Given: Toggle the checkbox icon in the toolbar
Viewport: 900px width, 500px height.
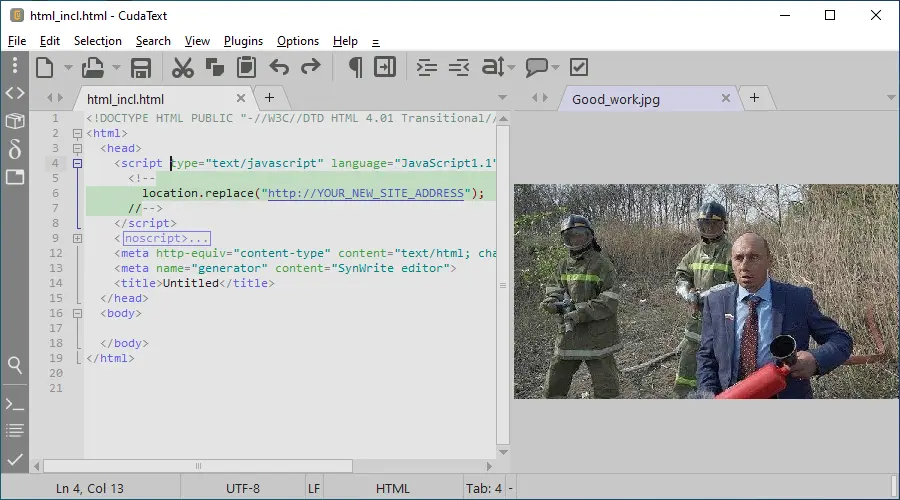Looking at the screenshot, I should [x=579, y=67].
